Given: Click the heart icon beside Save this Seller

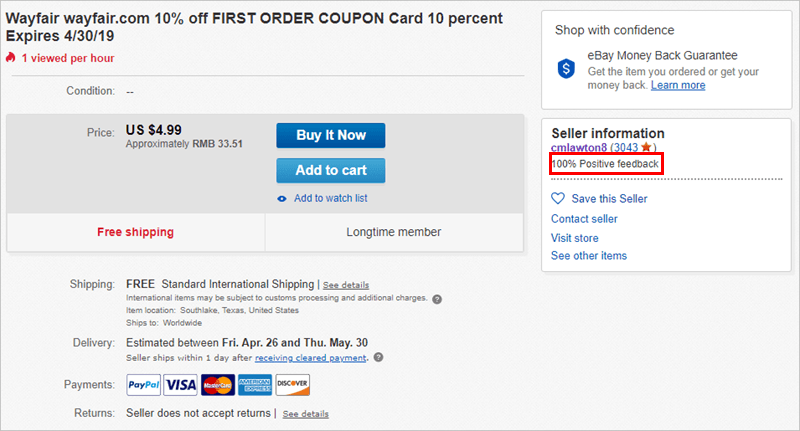Looking at the screenshot, I should 558,198.
